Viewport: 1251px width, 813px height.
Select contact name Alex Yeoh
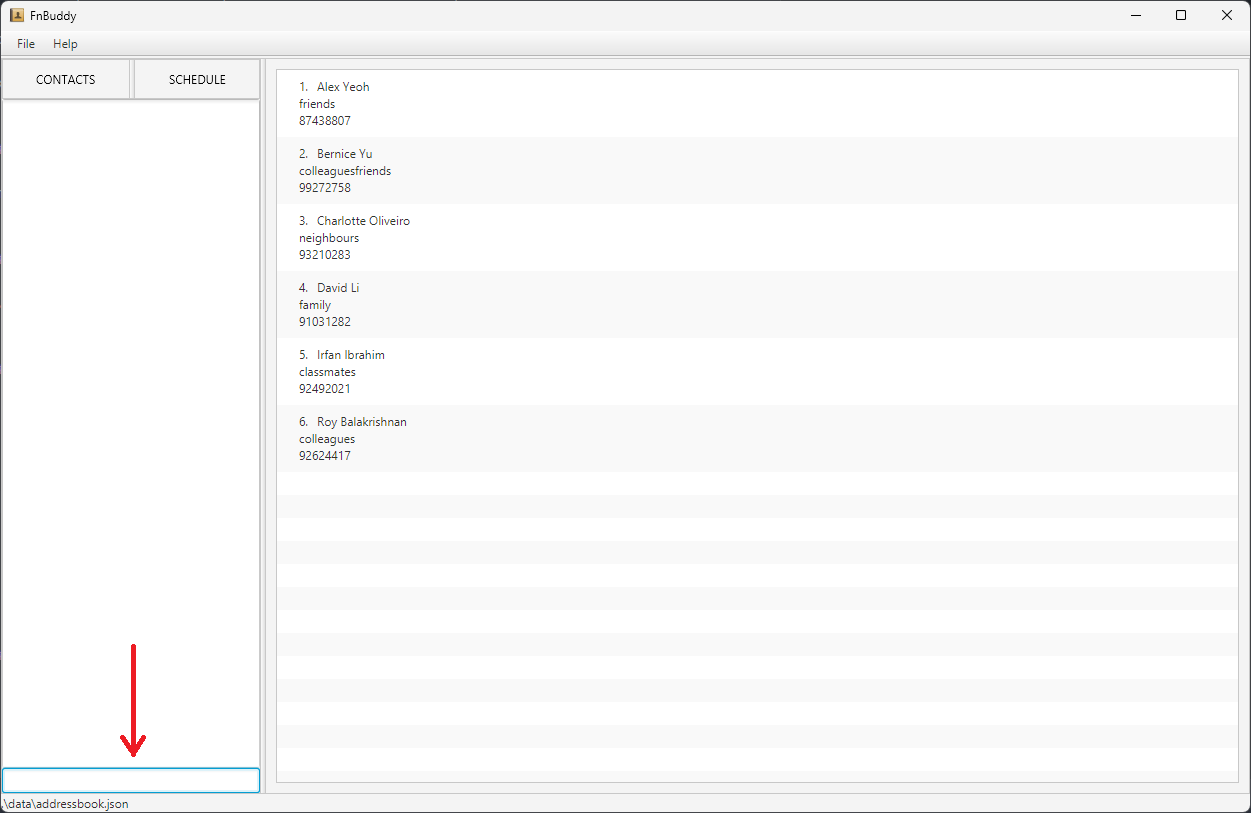tap(343, 87)
